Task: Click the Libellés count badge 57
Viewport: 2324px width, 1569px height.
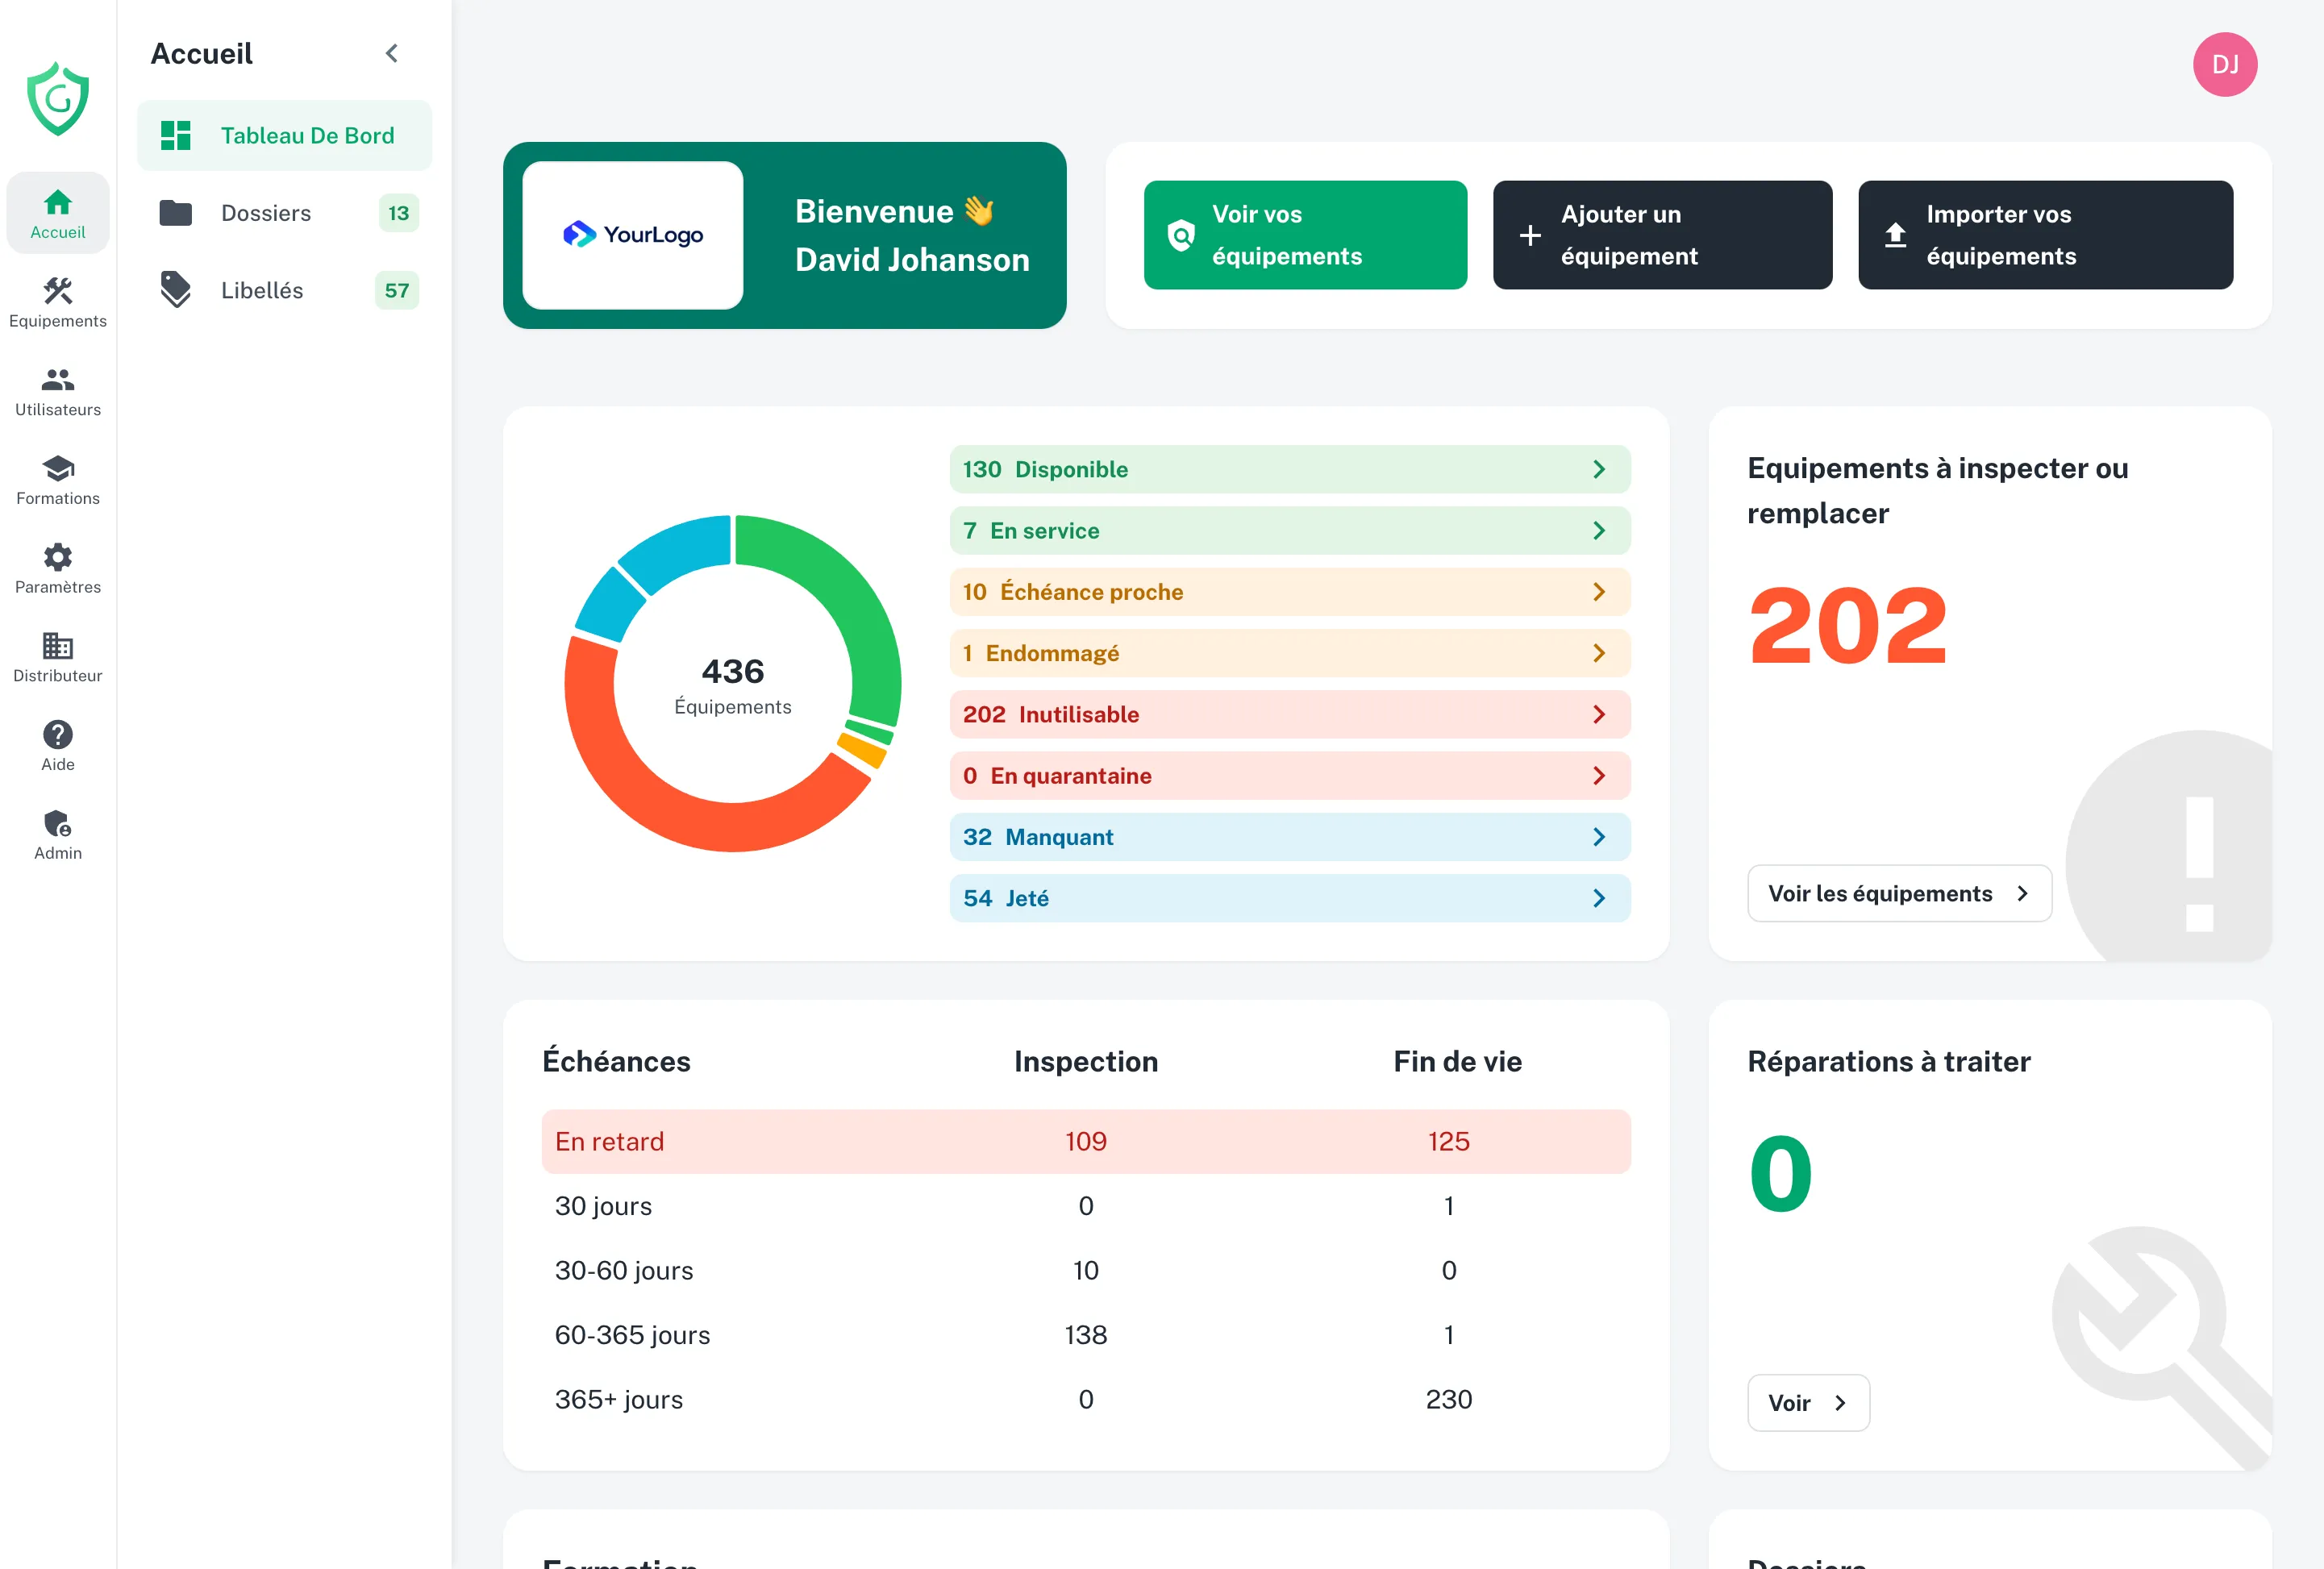Action: (x=396, y=290)
